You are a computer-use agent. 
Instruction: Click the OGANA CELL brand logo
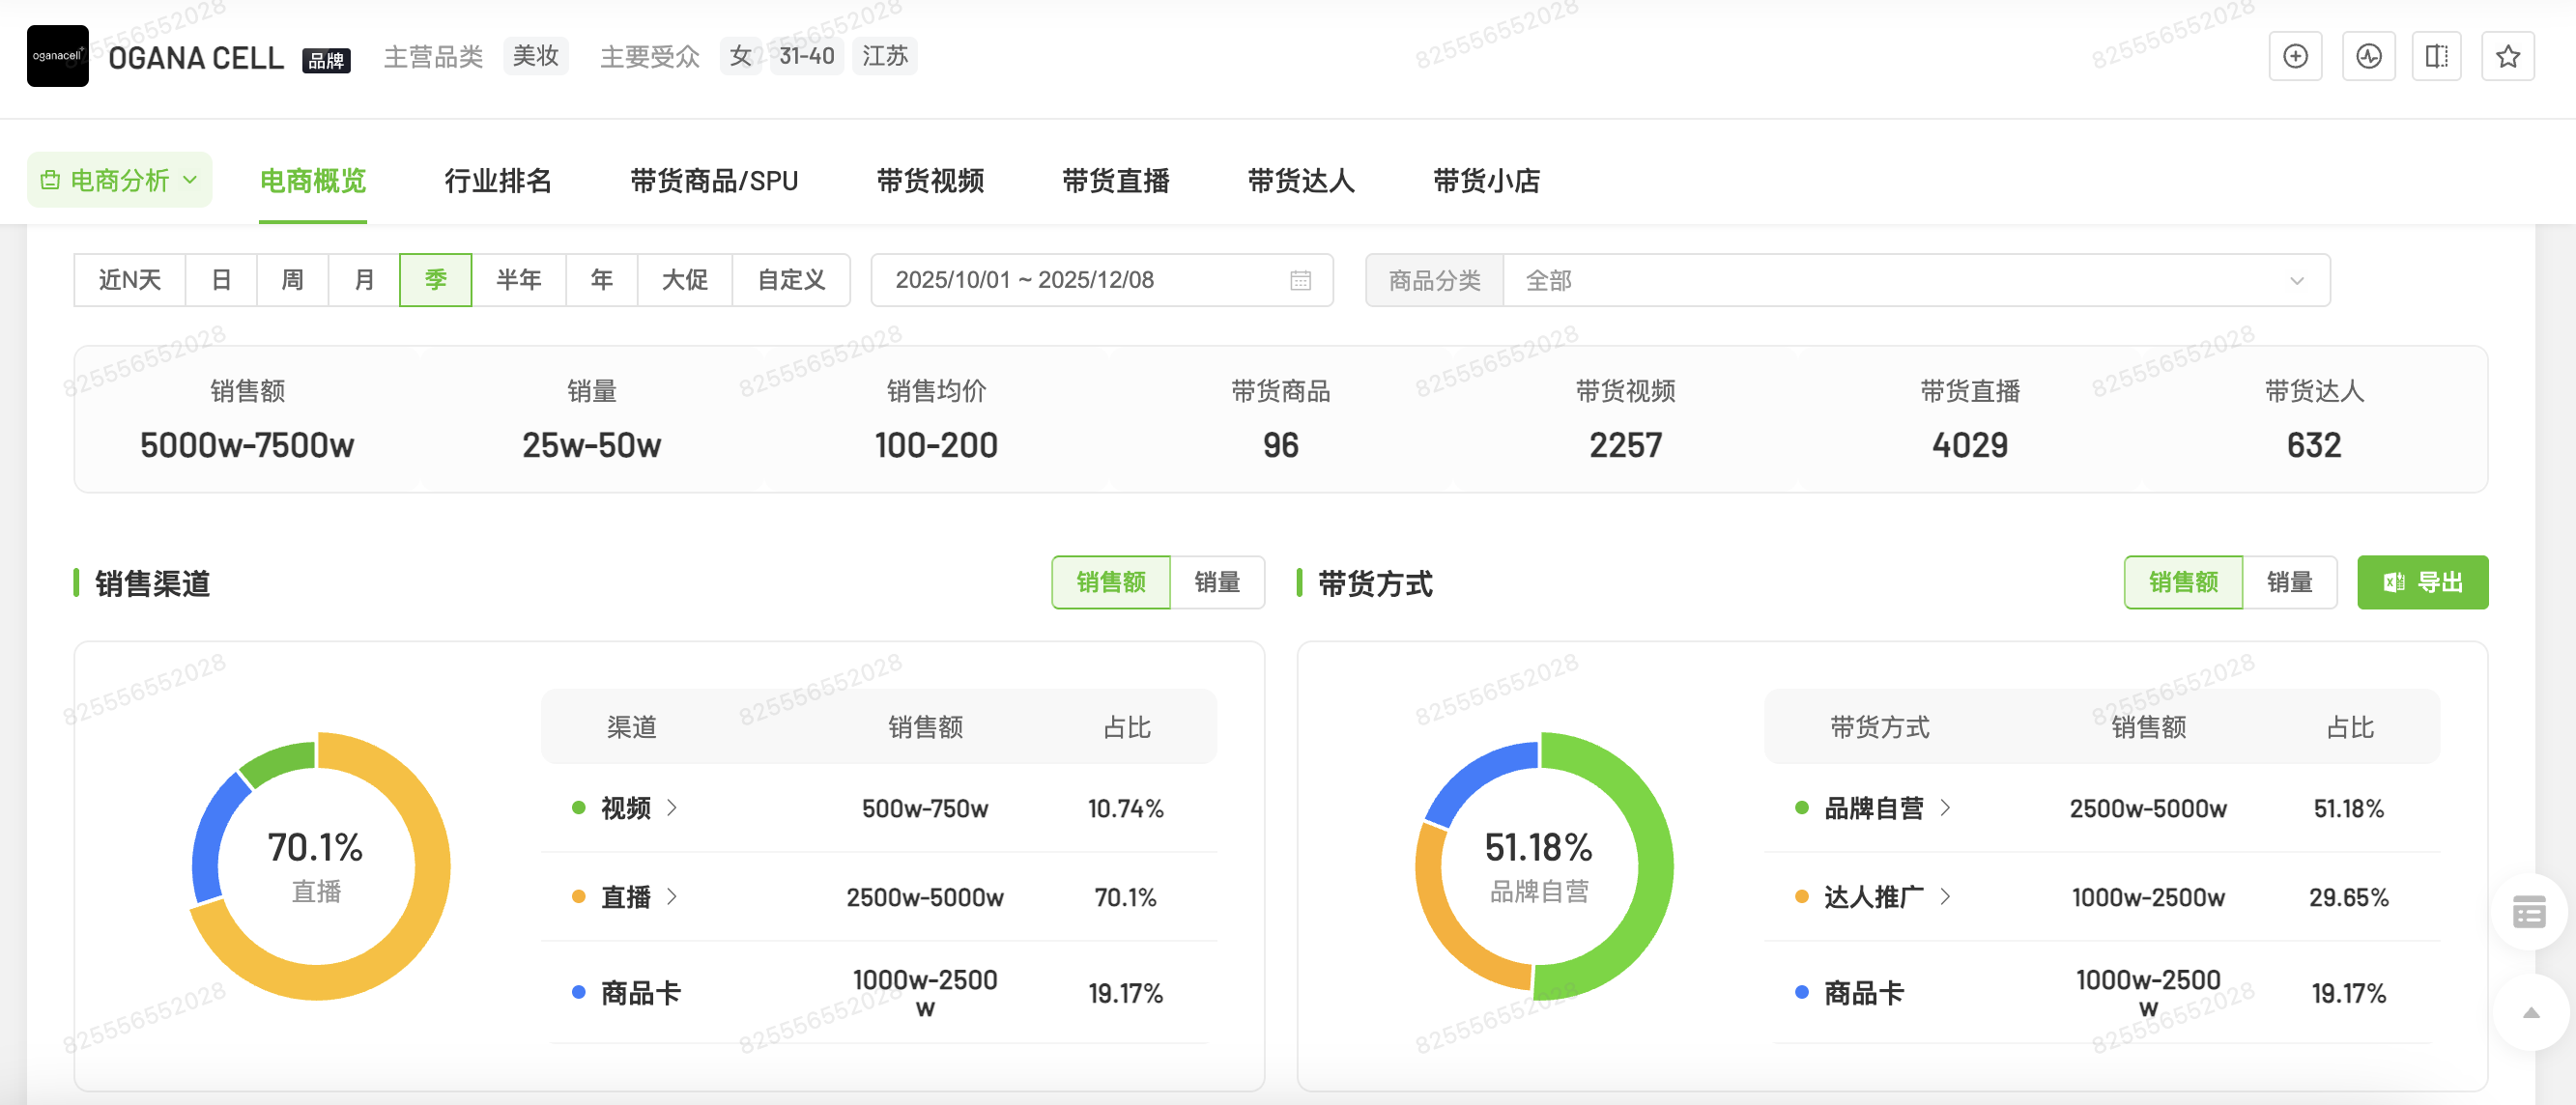[x=57, y=56]
